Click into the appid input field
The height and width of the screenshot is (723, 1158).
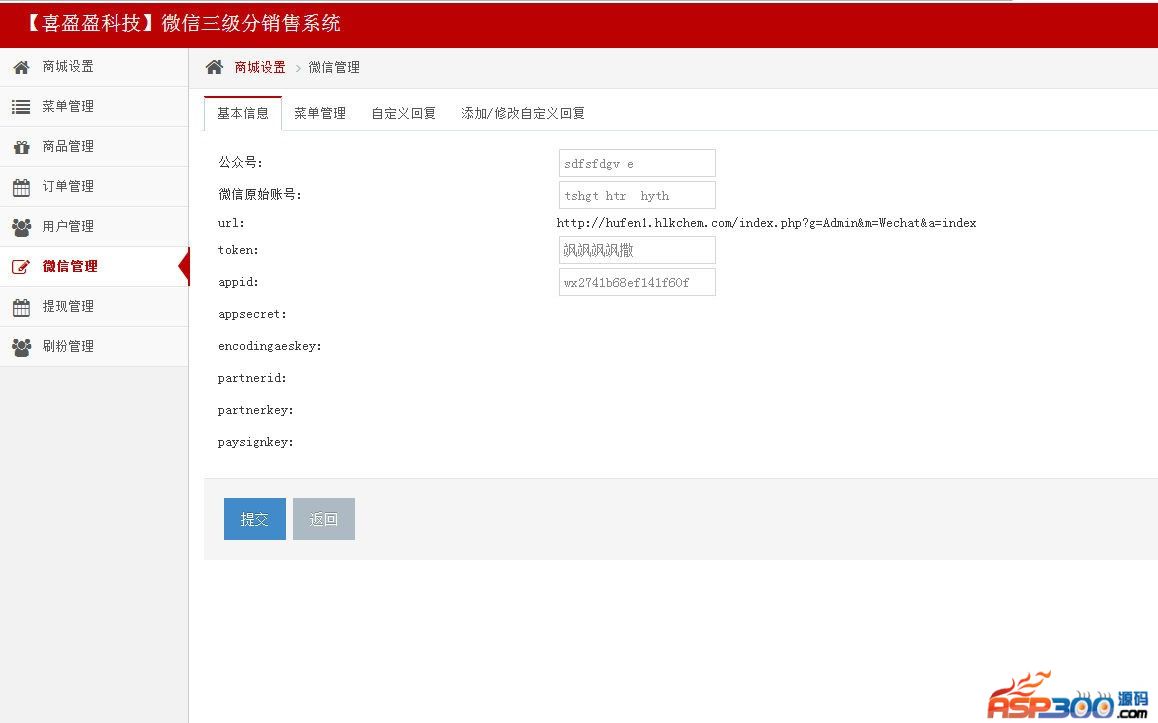pyautogui.click(x=637, y=282)
